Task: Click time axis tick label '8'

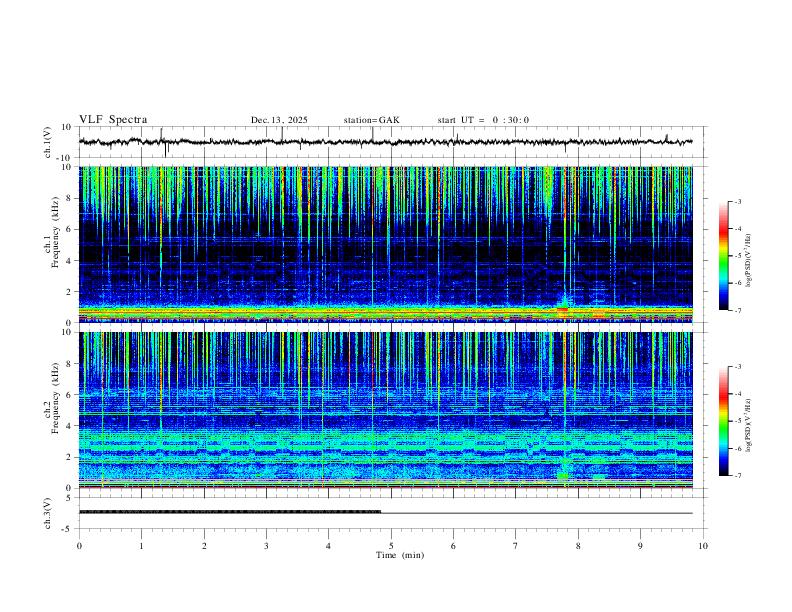Action: pos(578,546)
